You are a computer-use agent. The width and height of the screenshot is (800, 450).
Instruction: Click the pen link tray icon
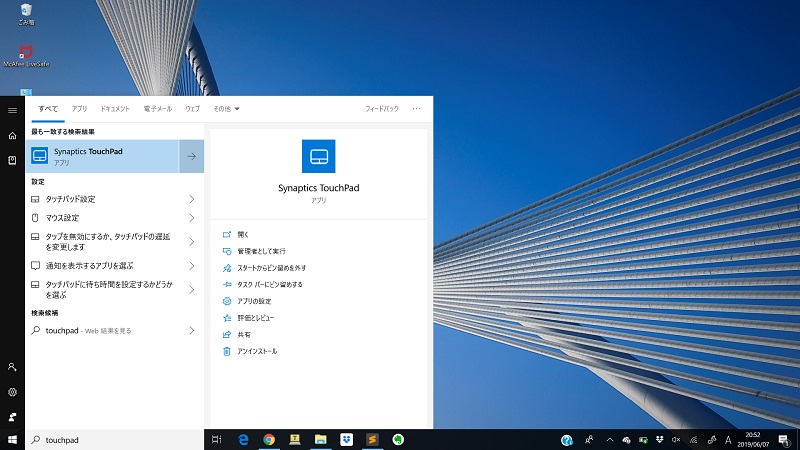[x=711, y=440]
